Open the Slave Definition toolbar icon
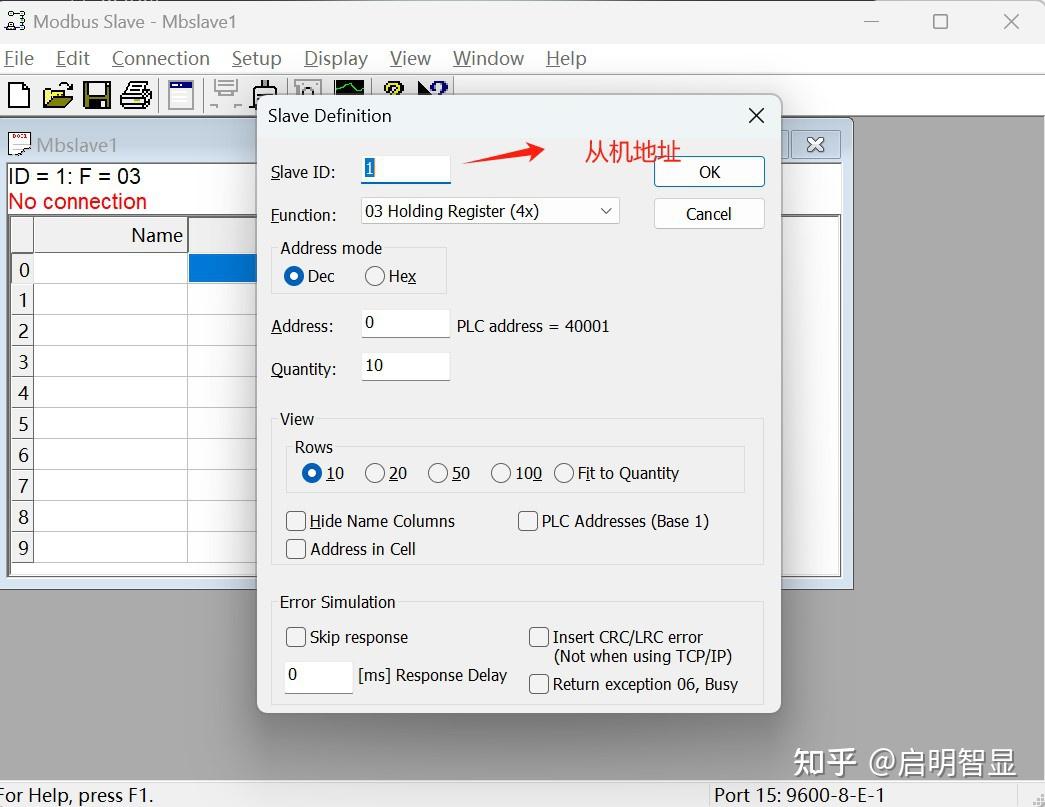Viewport: 1045px width, 807px height. point(181,94)
